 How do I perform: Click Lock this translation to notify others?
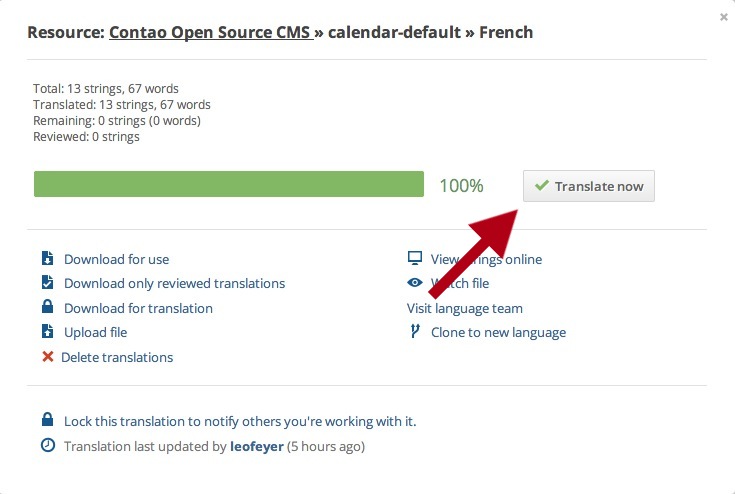click(x=240, y=421)
